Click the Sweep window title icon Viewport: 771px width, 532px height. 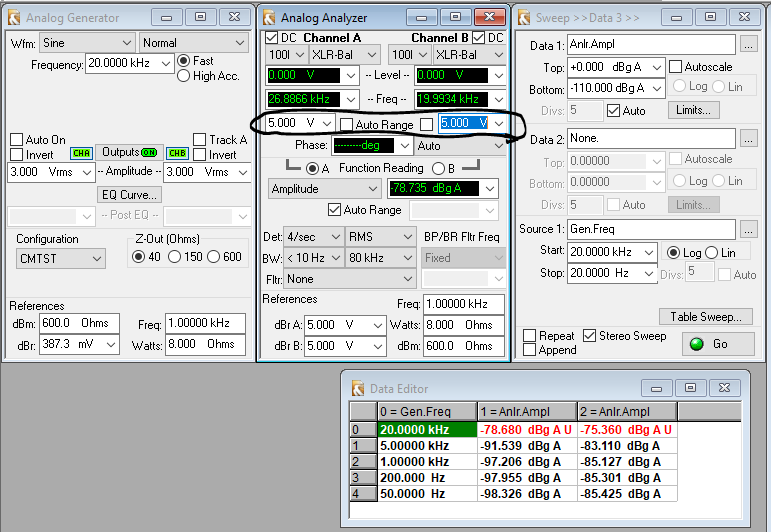[524, 18]
